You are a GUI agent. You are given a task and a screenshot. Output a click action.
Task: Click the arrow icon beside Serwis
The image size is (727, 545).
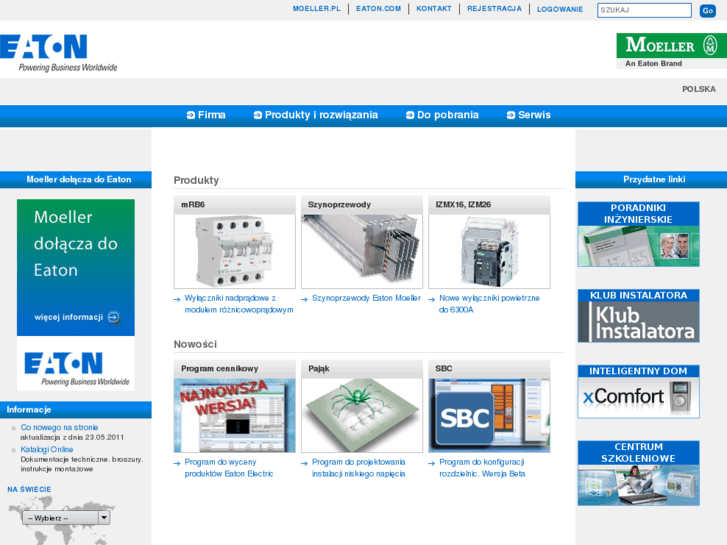(510, 115)
